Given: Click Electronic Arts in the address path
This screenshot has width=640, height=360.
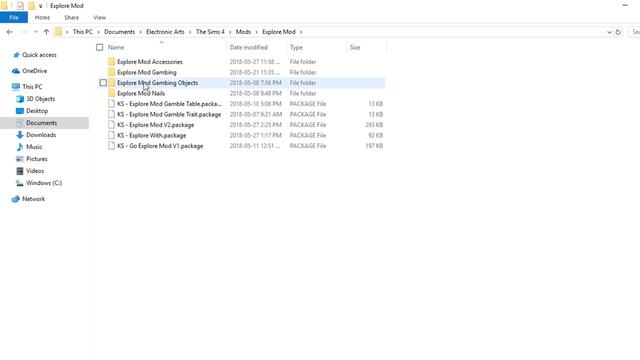Looking at the screenshot, I should pyautogui.click(x=165, y=32).
